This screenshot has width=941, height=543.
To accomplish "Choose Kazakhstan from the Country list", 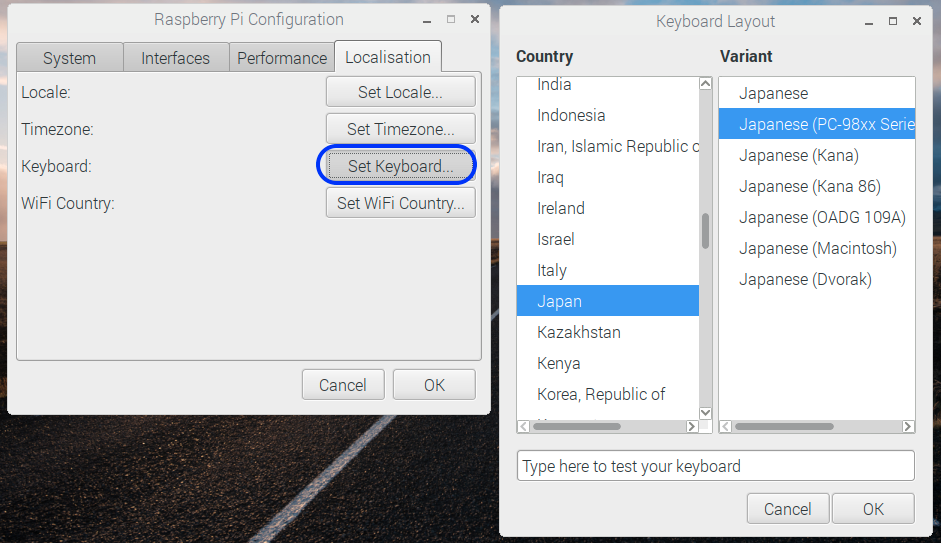I will tap(578, 332).
